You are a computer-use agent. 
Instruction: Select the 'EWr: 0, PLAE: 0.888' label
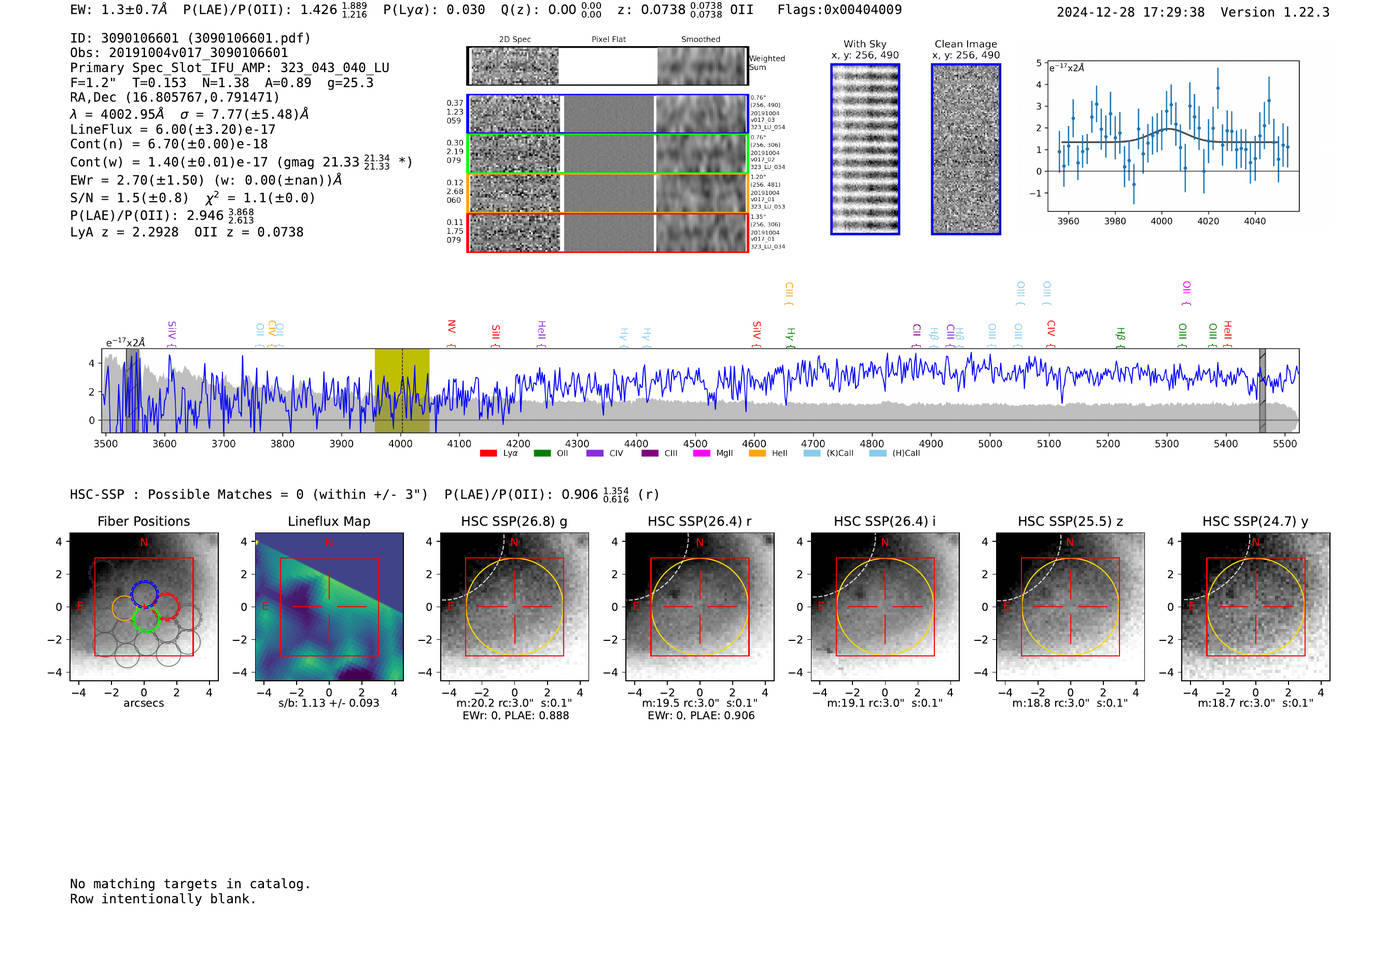click(x=516, y=716)
